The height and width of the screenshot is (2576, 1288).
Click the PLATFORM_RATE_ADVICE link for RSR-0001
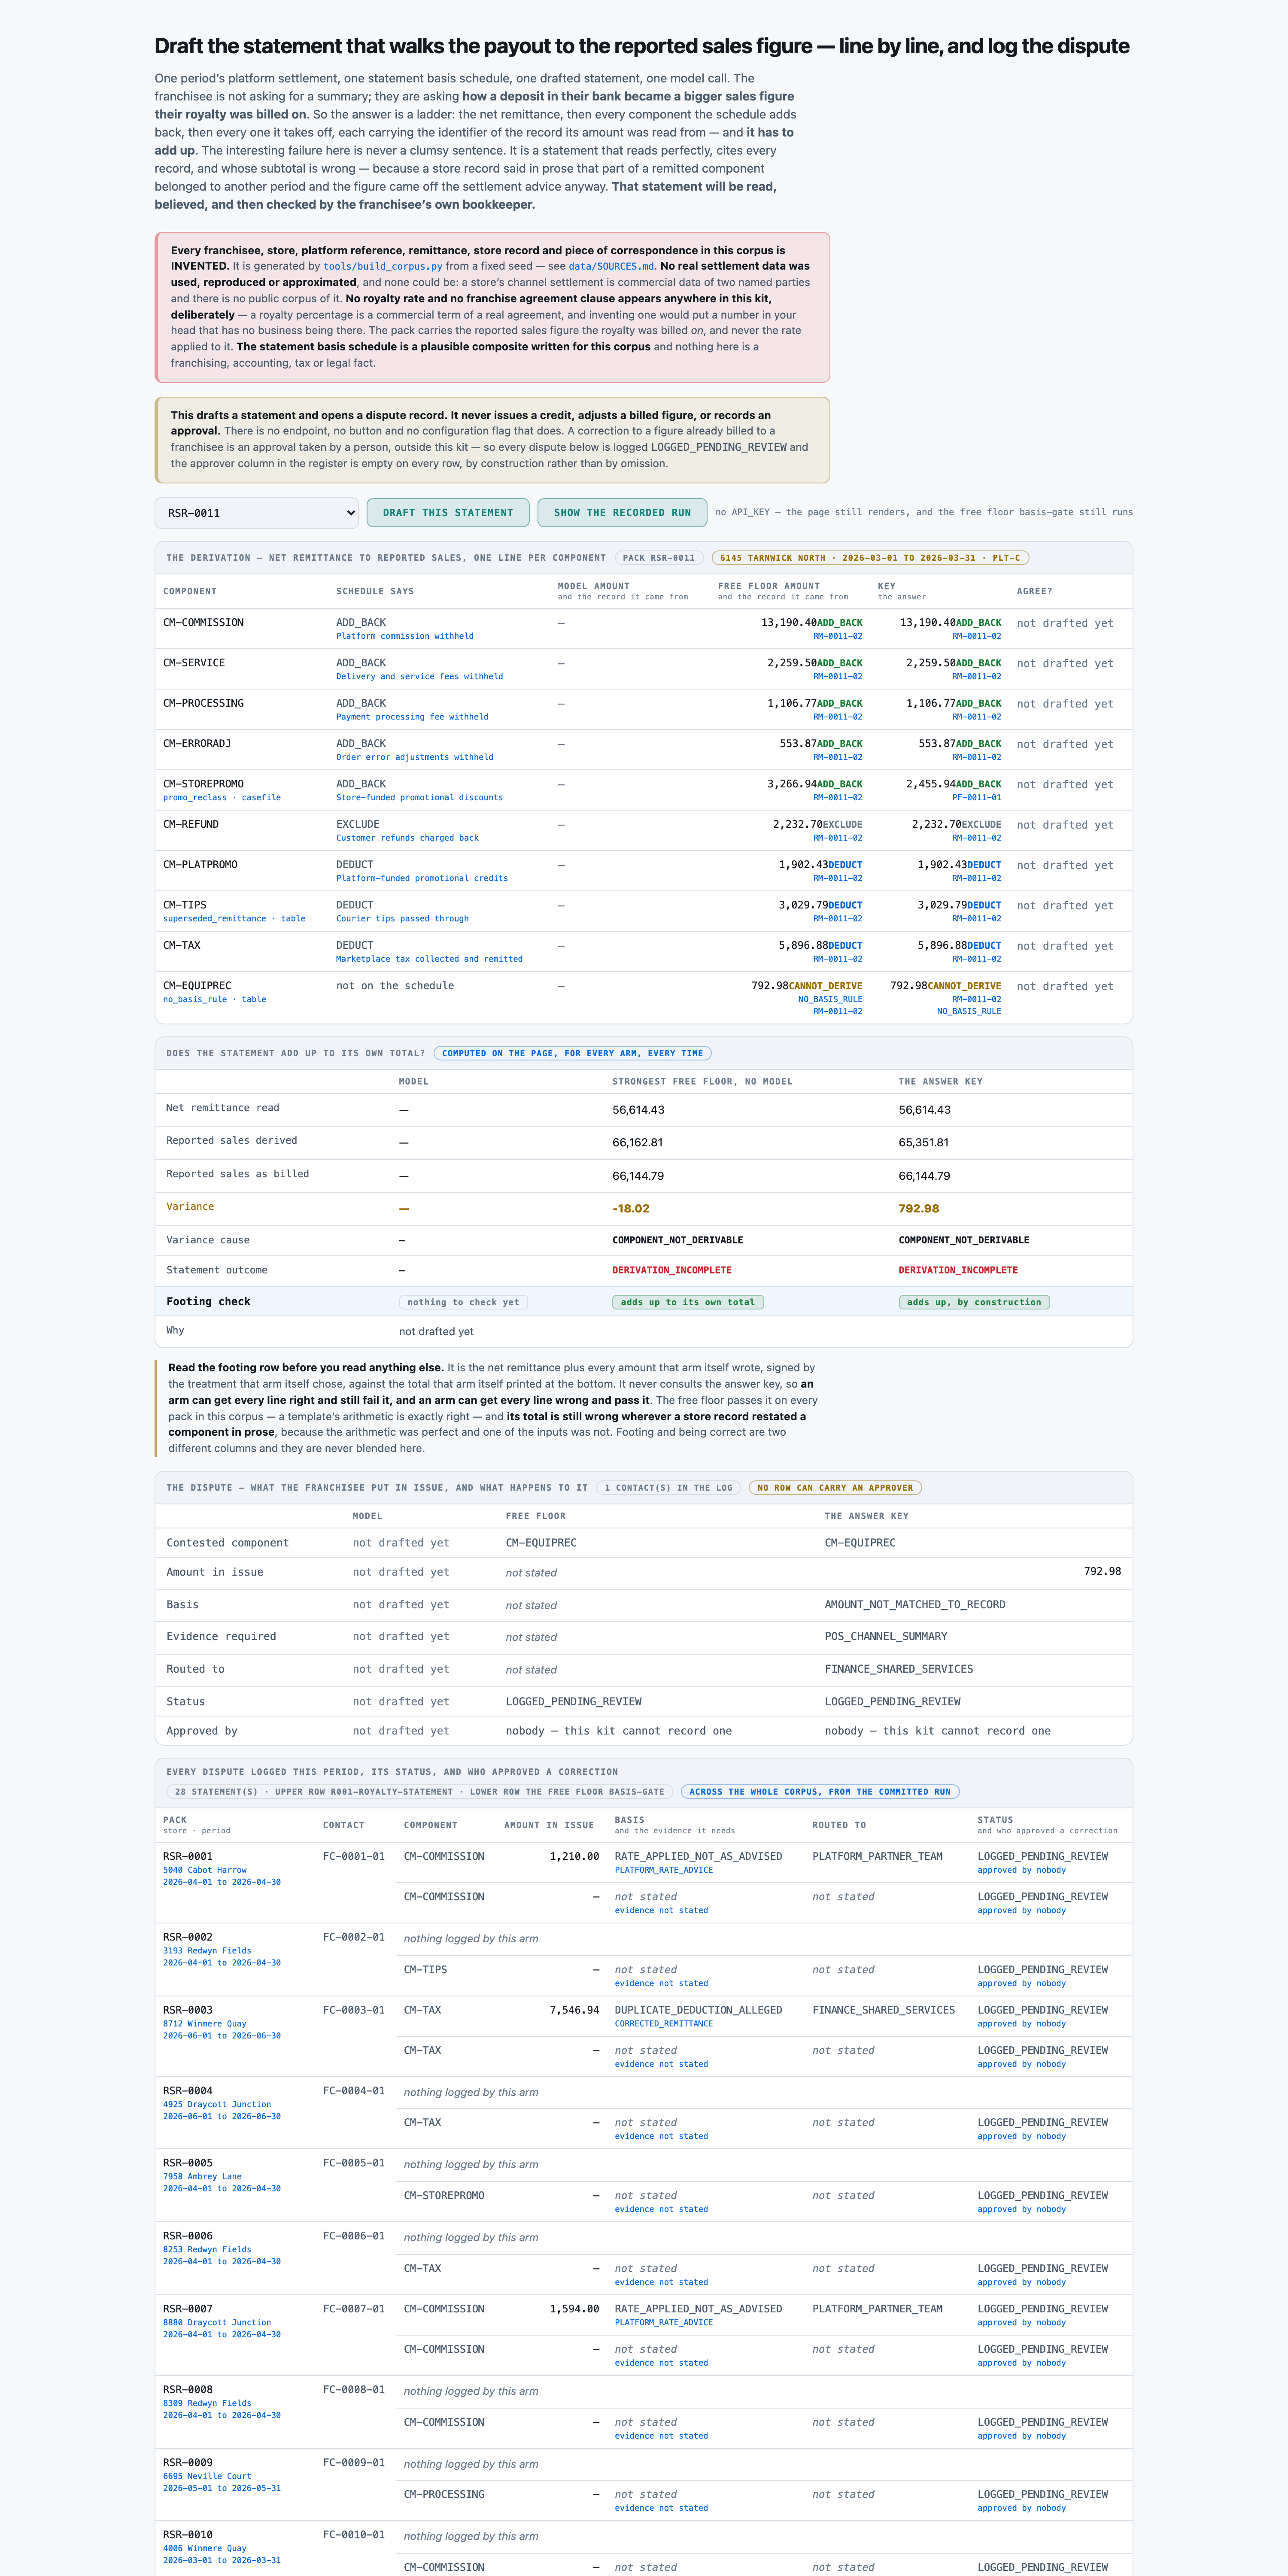click(x=664, y=1870)
